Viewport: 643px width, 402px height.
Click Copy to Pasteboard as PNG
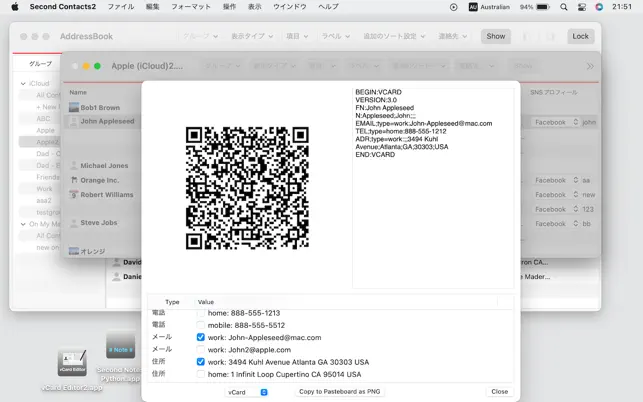[340, 392]
